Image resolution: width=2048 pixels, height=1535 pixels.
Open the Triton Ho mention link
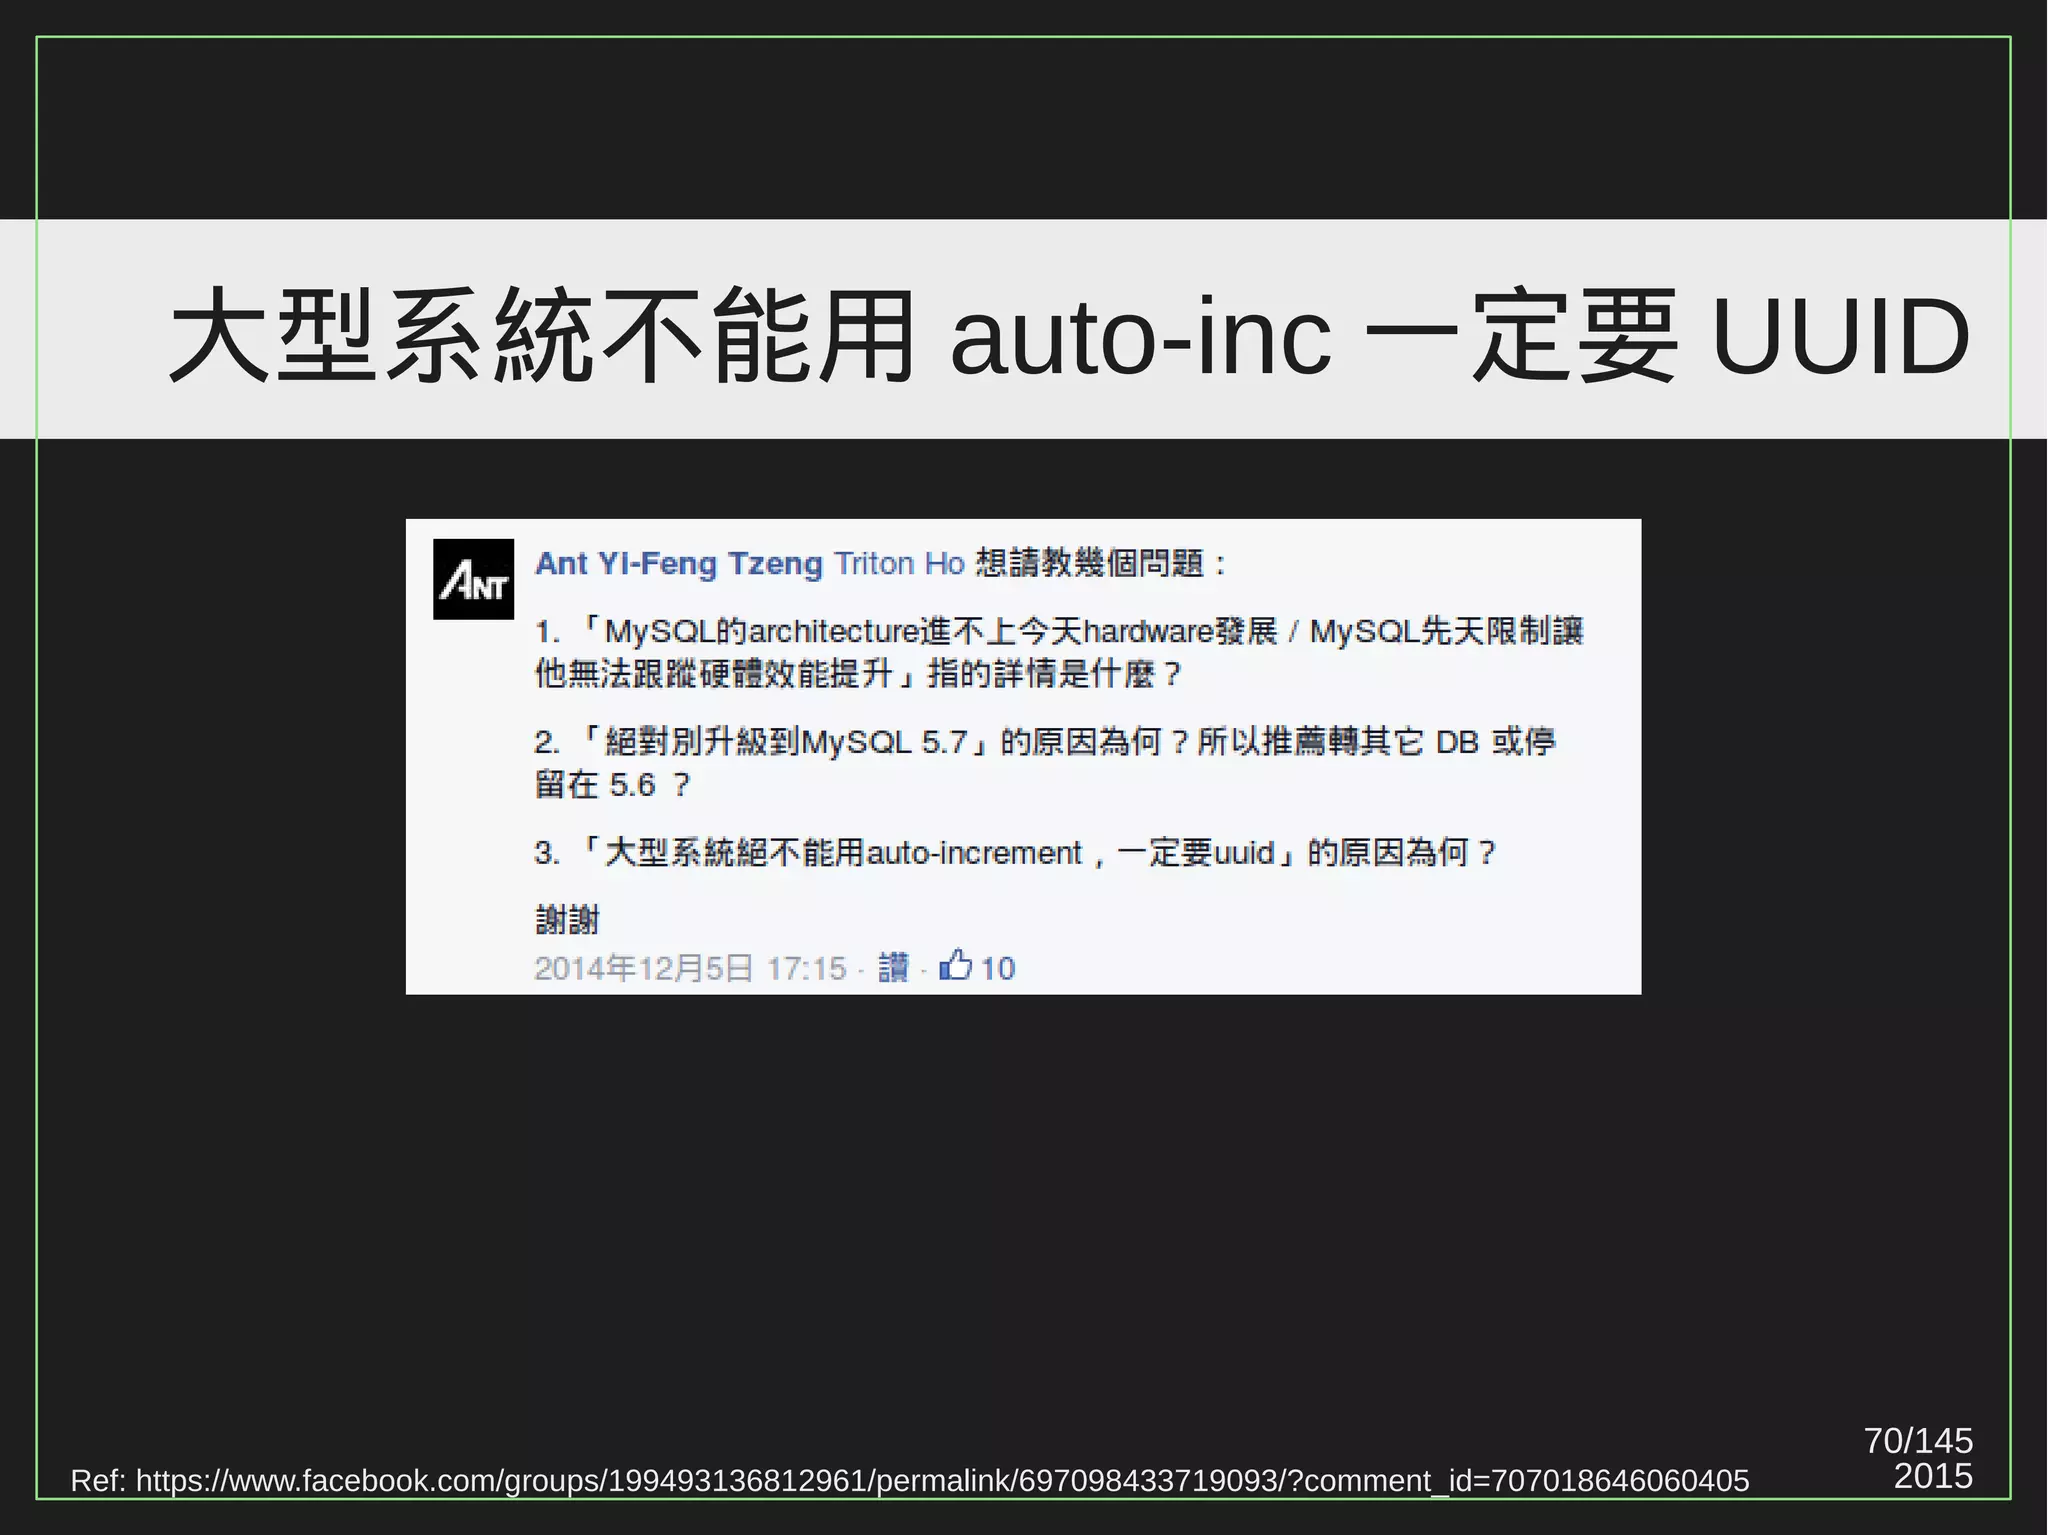click(x=899, y=563)
